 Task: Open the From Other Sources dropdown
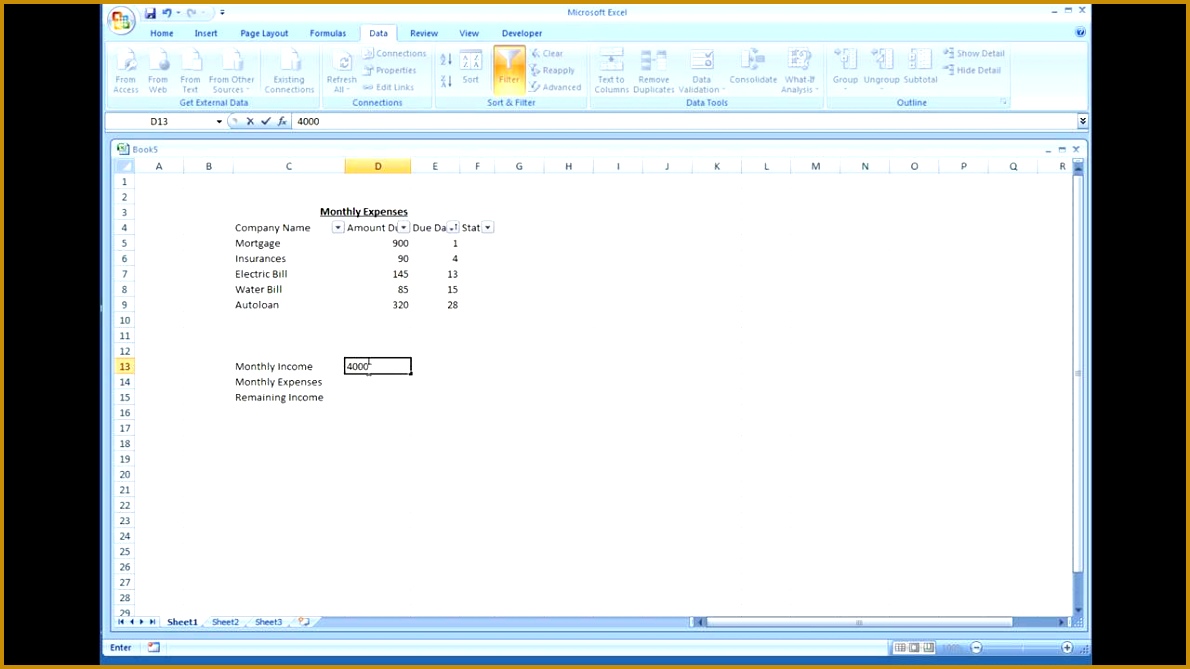pos(231,71)
